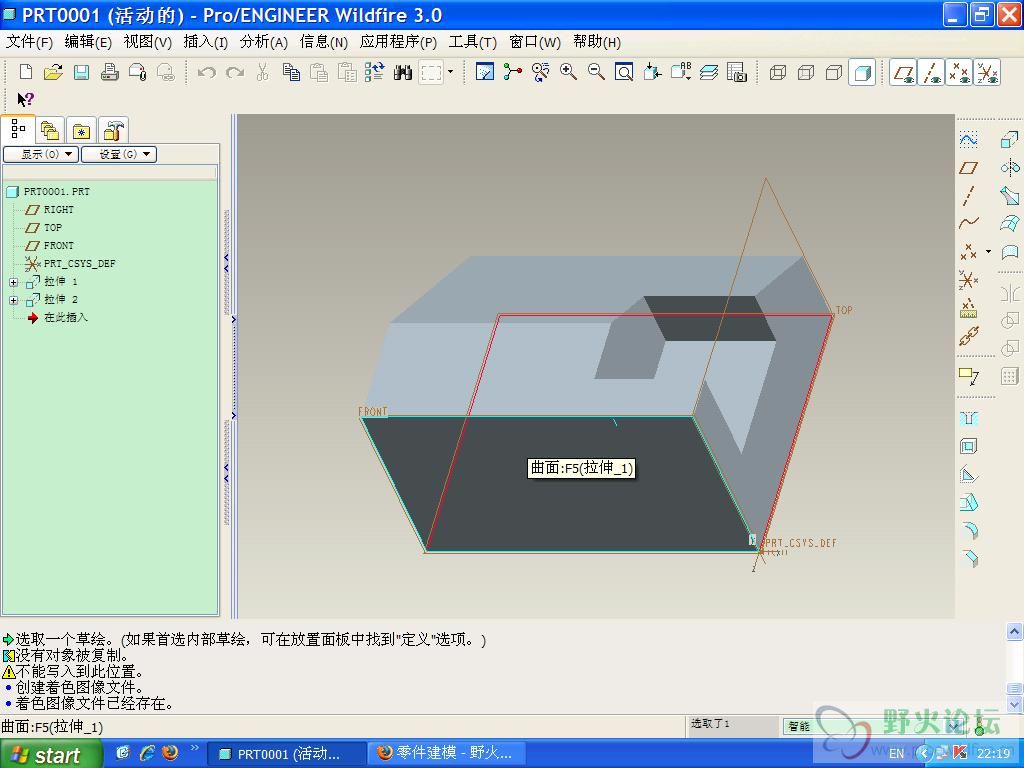Select the Round tool
Screen dimensions: 1024x768
968,531
